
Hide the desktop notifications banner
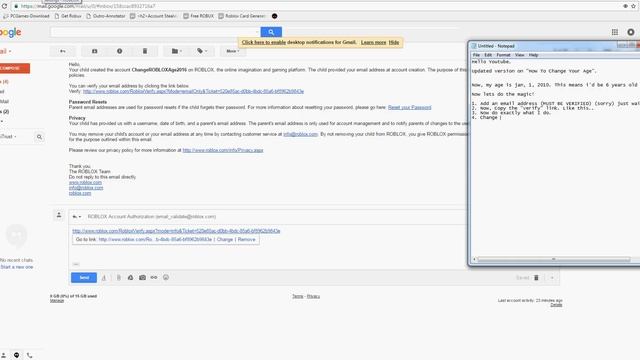click(x=394, y=42)
